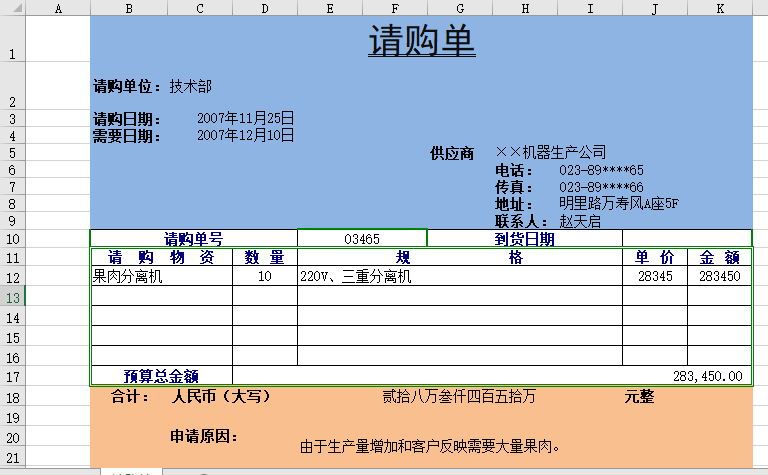The height and width of the screenshot is (475, 768).
Task: Select row 17 header
Action: 12,376
